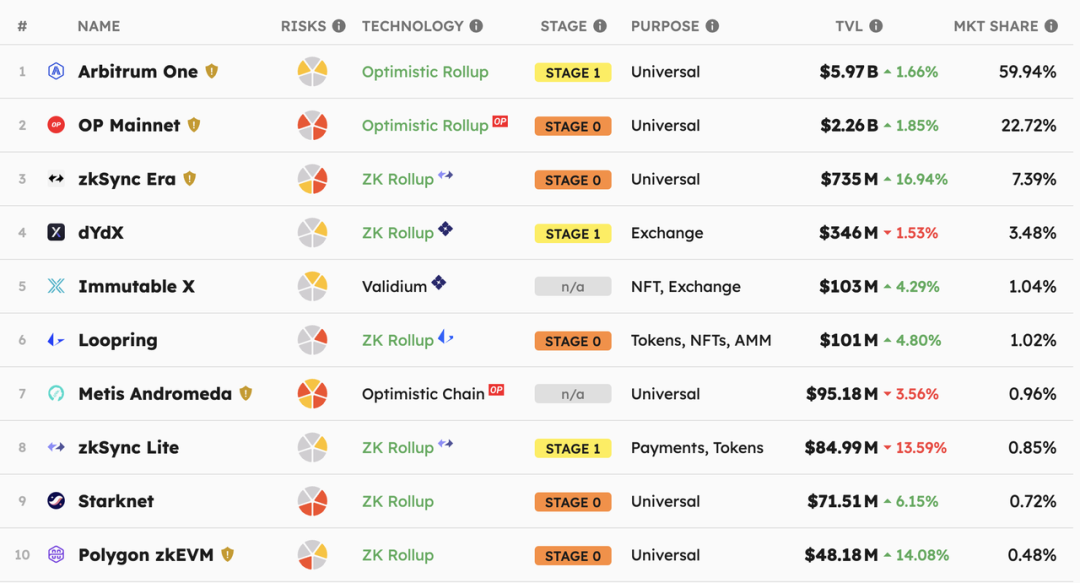Click the n/a stage badge for Immutable X
The height and width of the screenshot is (583, 1080).
(x=572, y=287)
